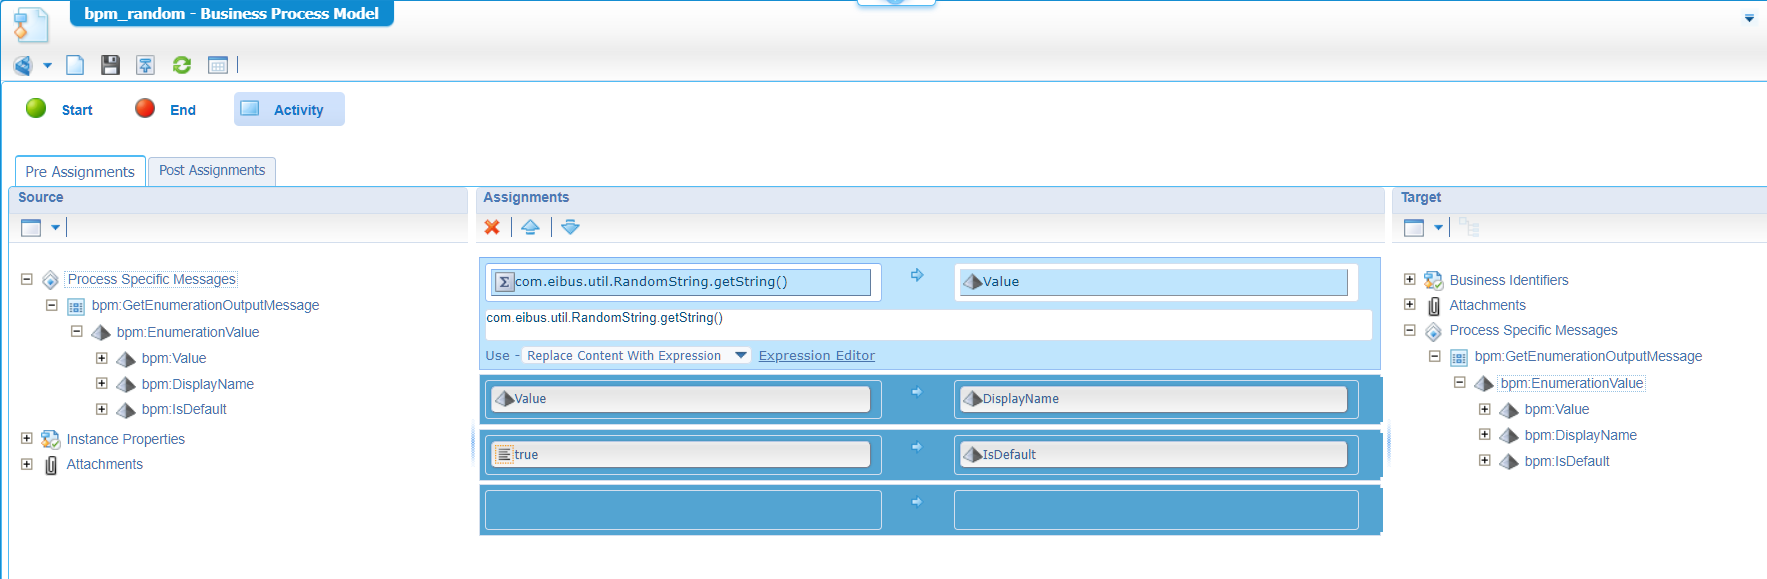Switch to Post Assignments tab
Image resolution: width=1767 pixels, height=579 pixels.
click(212, 171)
